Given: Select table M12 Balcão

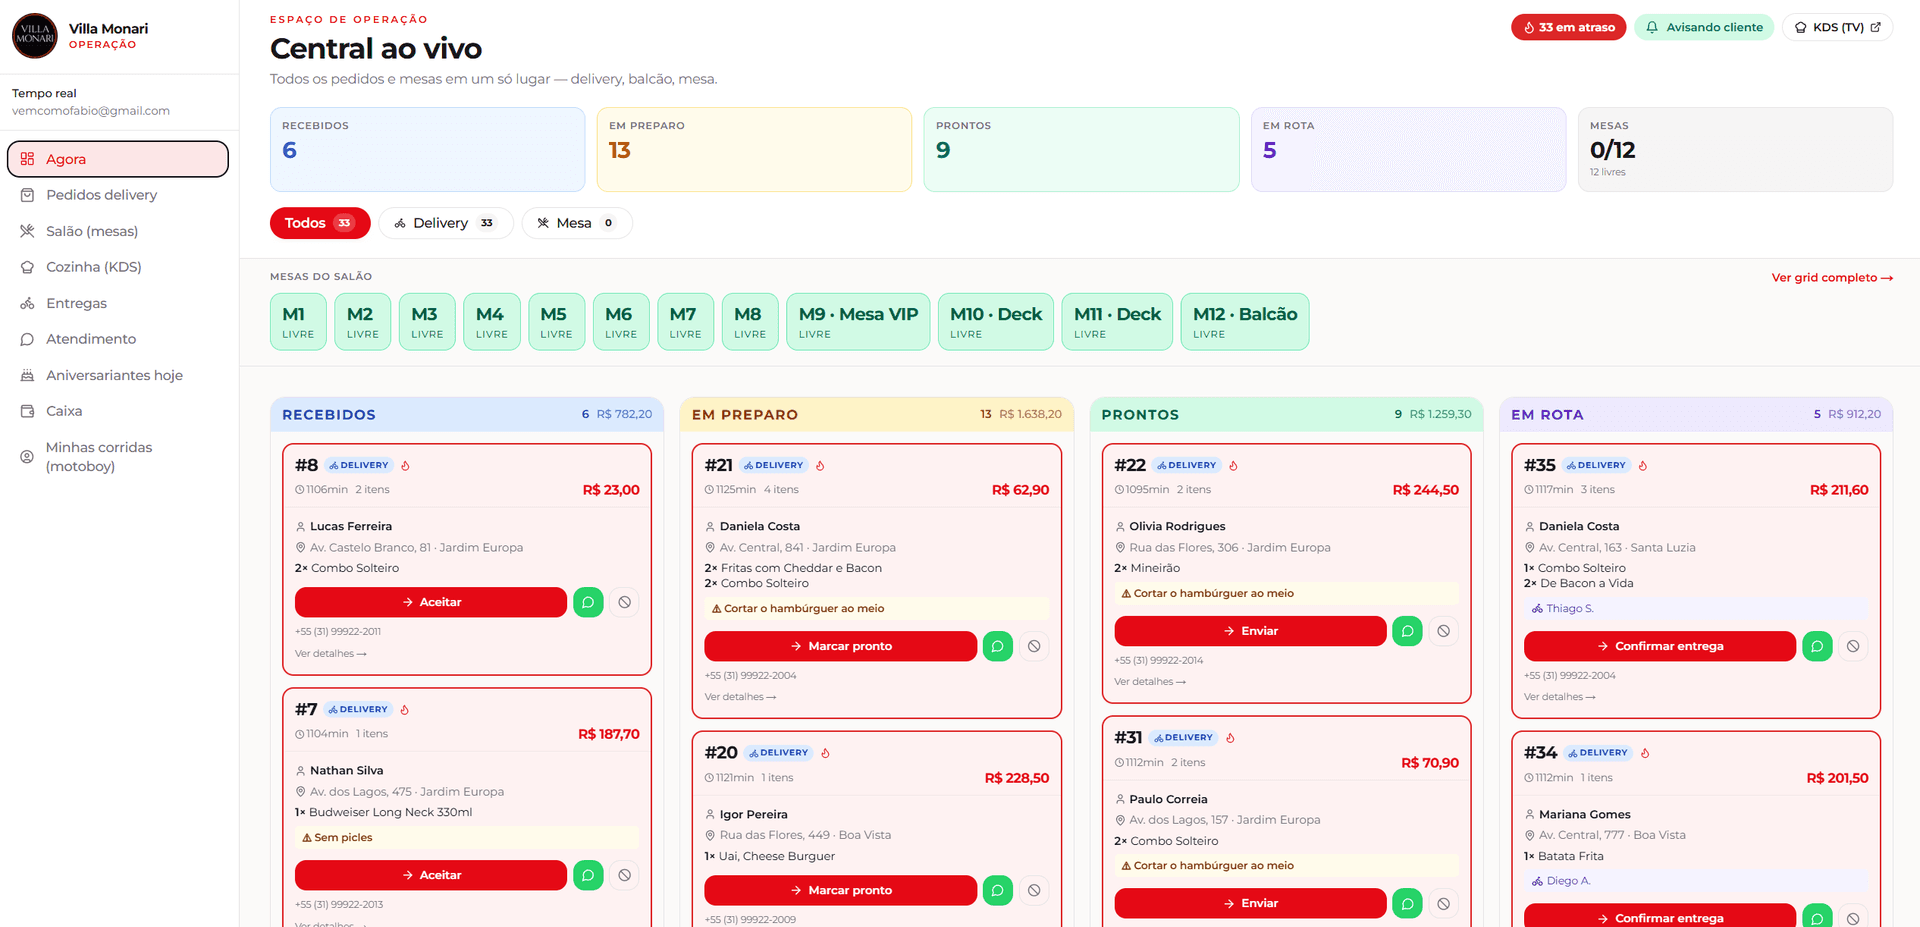Looking at the screenshot, I should click(x=1245, y=322).
